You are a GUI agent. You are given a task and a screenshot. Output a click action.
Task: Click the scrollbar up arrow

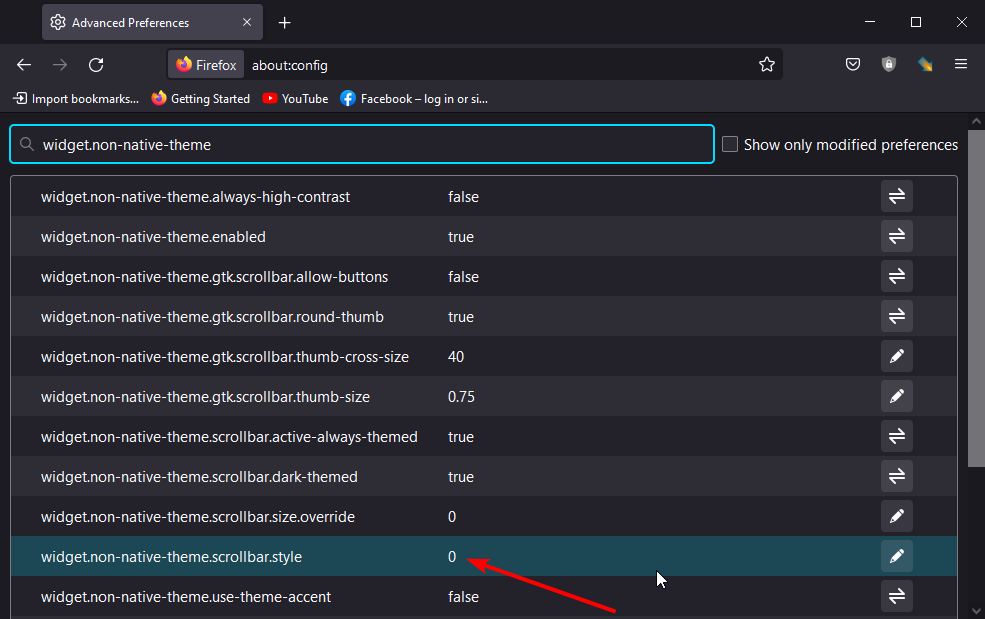[x=976, y=121]
